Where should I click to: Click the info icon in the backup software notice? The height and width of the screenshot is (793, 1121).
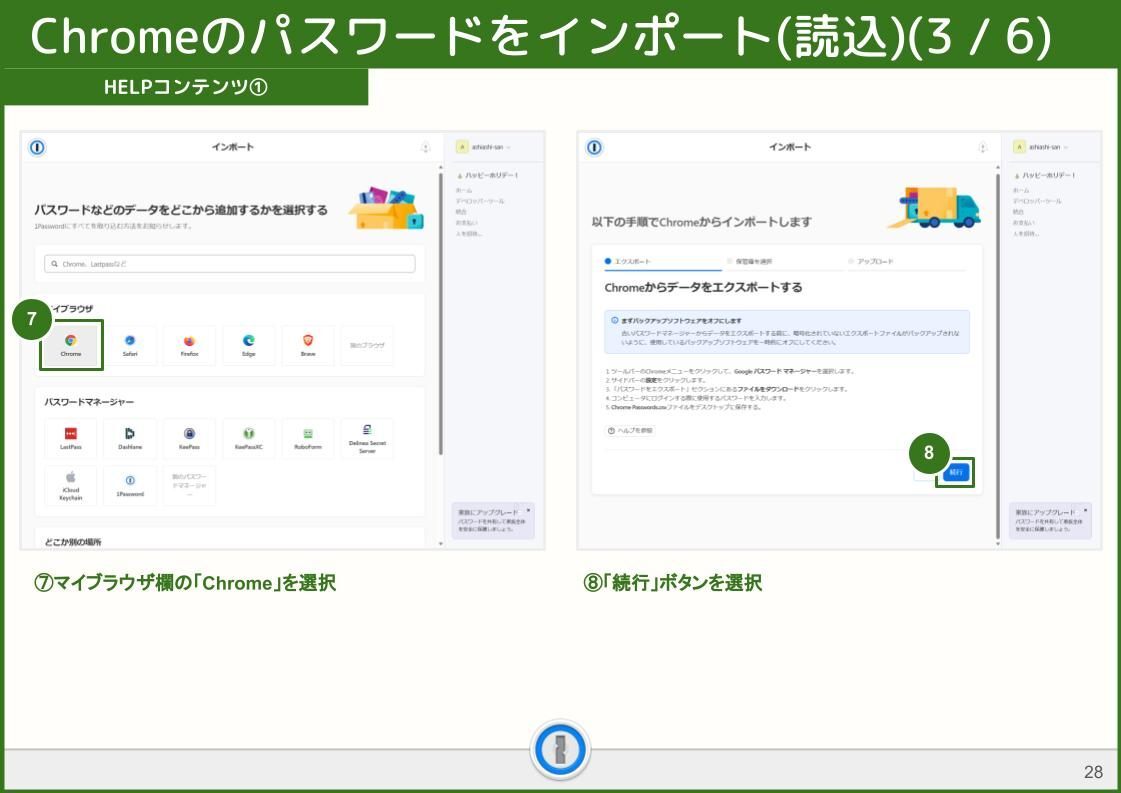click(615, 320)
